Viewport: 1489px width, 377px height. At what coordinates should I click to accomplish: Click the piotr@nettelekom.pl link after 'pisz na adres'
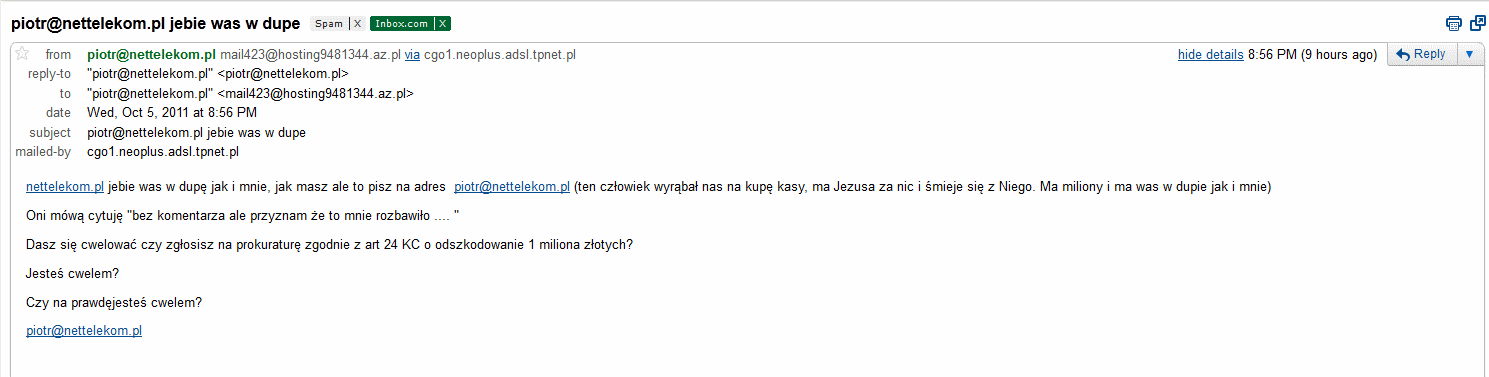point(512,187)
